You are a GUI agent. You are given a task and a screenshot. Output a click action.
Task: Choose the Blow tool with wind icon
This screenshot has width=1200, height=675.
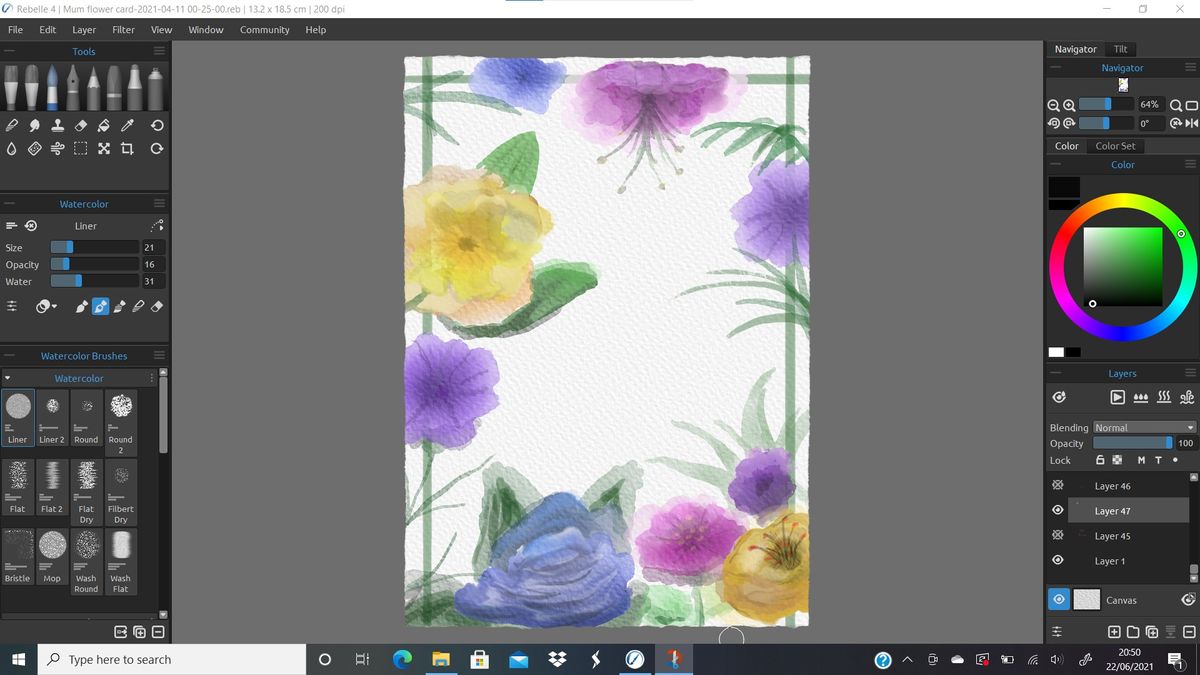point(57,149)
